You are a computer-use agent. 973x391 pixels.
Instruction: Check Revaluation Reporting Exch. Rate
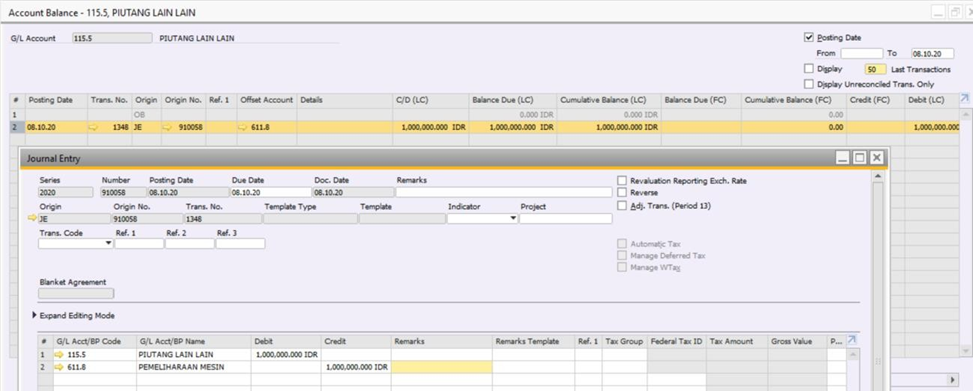tap(622, 181)
